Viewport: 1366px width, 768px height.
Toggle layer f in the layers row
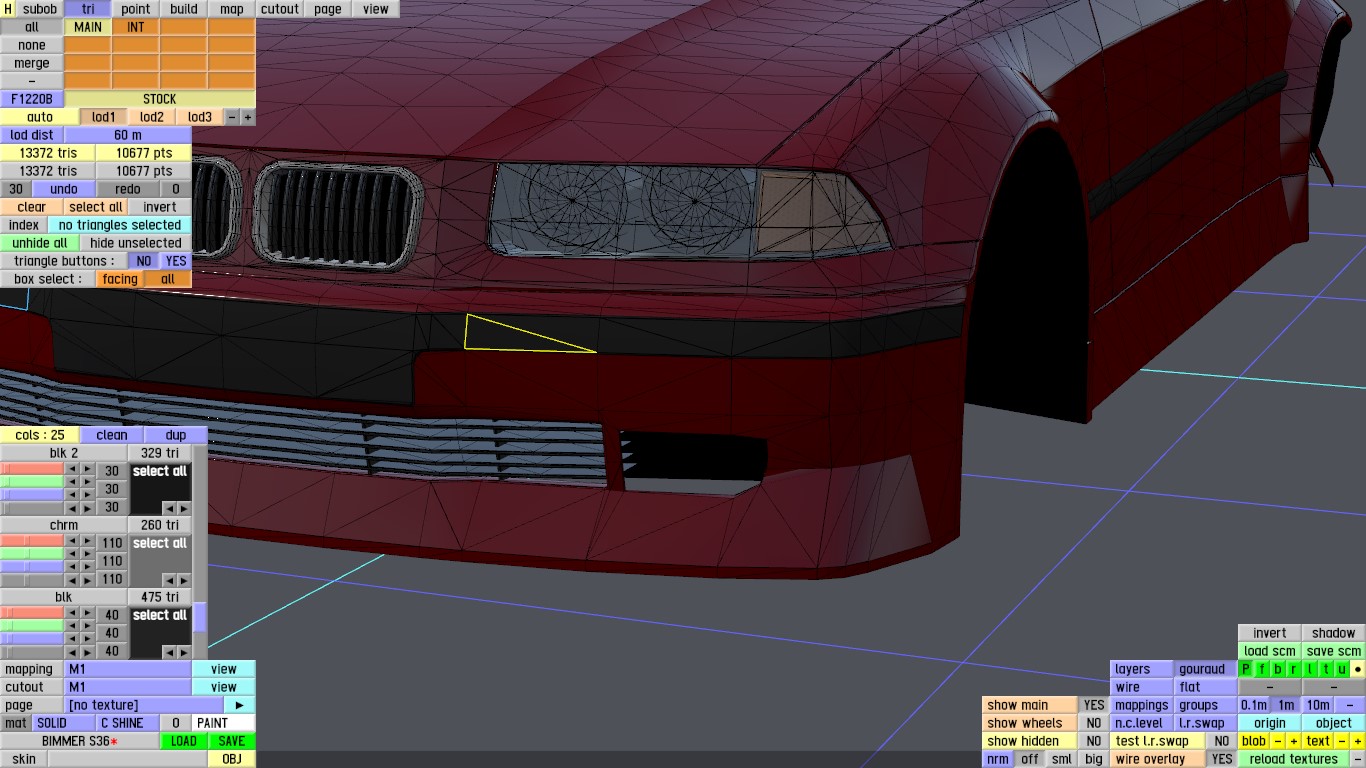point(1262,669)
